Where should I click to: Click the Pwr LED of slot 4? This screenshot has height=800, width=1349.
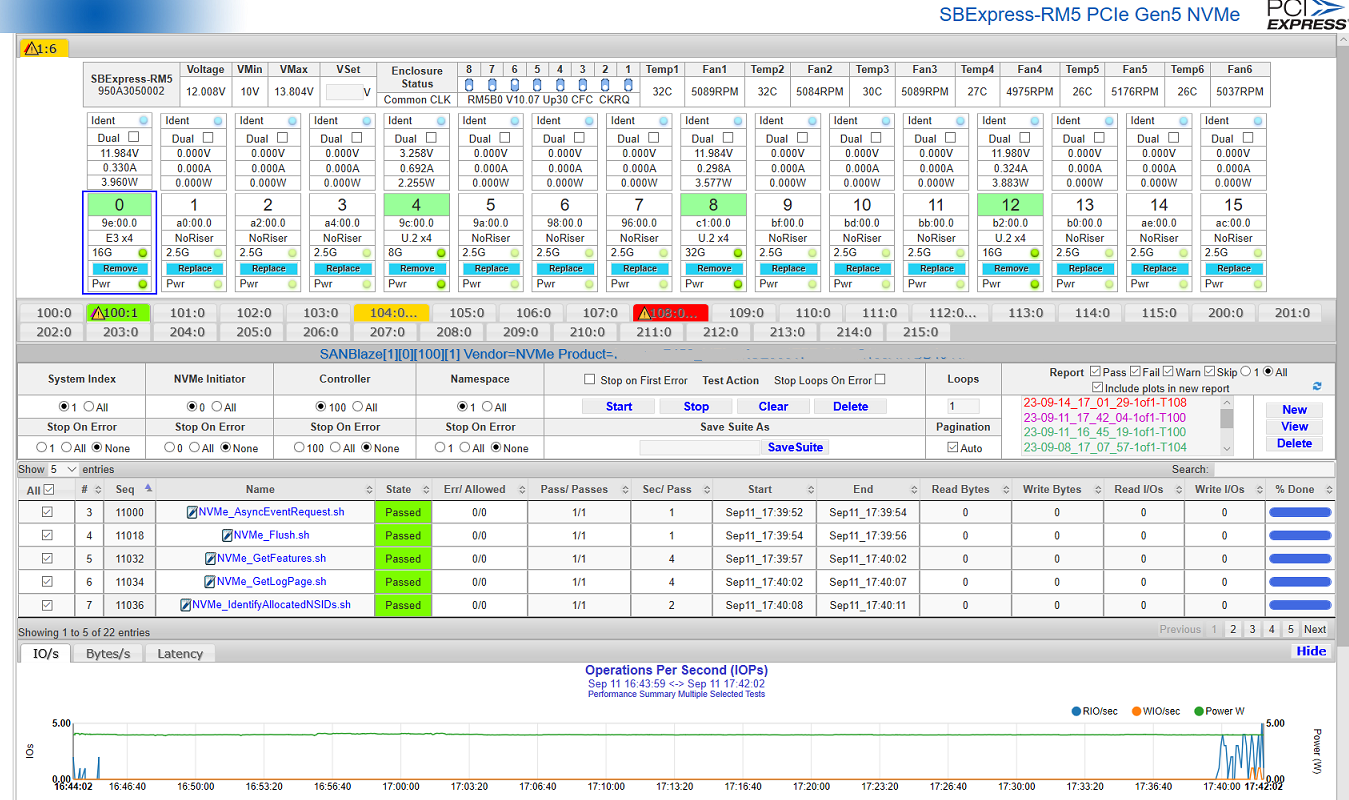click(x=440, y=284)
